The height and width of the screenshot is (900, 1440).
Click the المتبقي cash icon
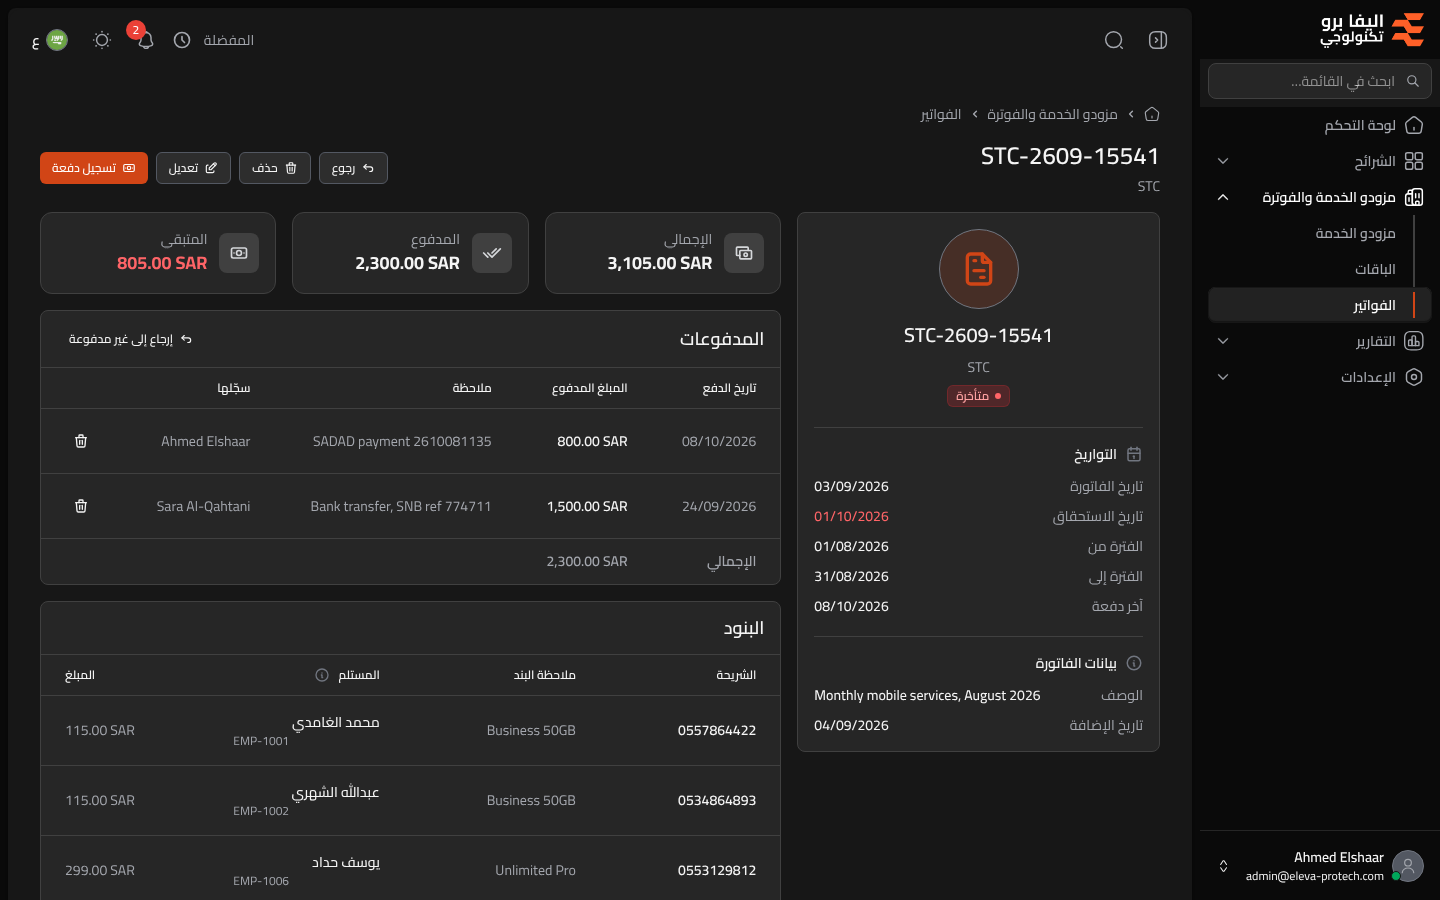[239, 253]
